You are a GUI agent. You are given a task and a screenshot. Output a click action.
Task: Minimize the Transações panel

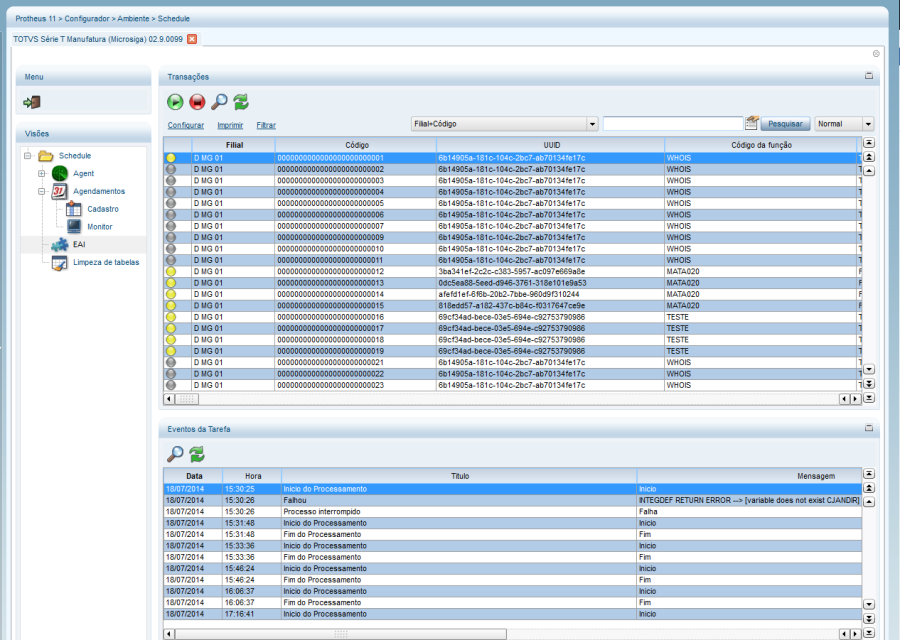click(869, 76)
